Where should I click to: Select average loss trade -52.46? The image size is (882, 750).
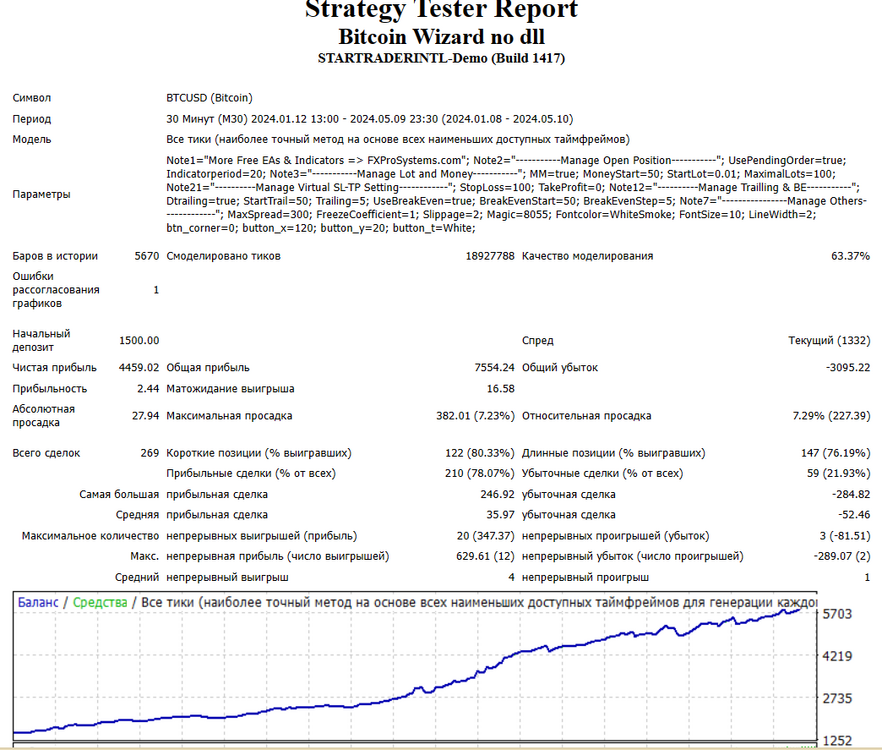point(854,515)
